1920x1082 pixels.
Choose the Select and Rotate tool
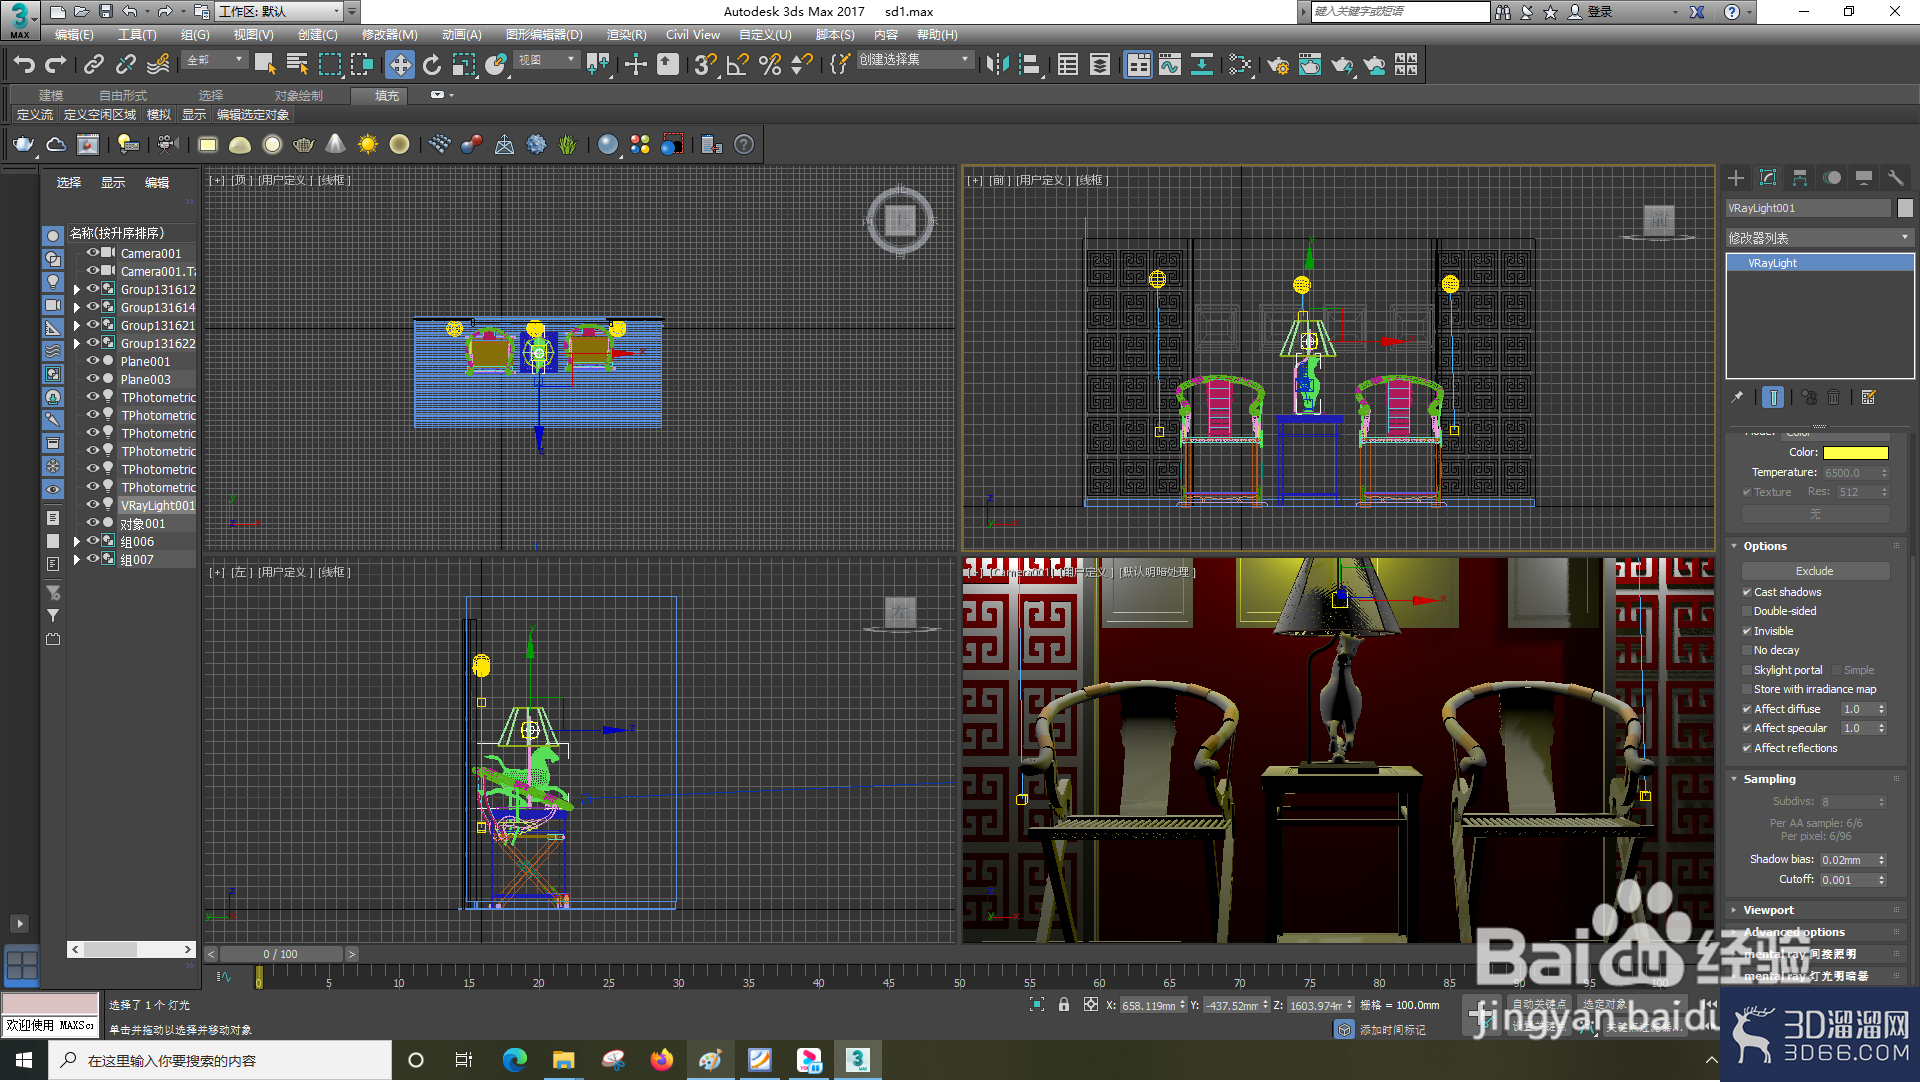pos(432,65)
